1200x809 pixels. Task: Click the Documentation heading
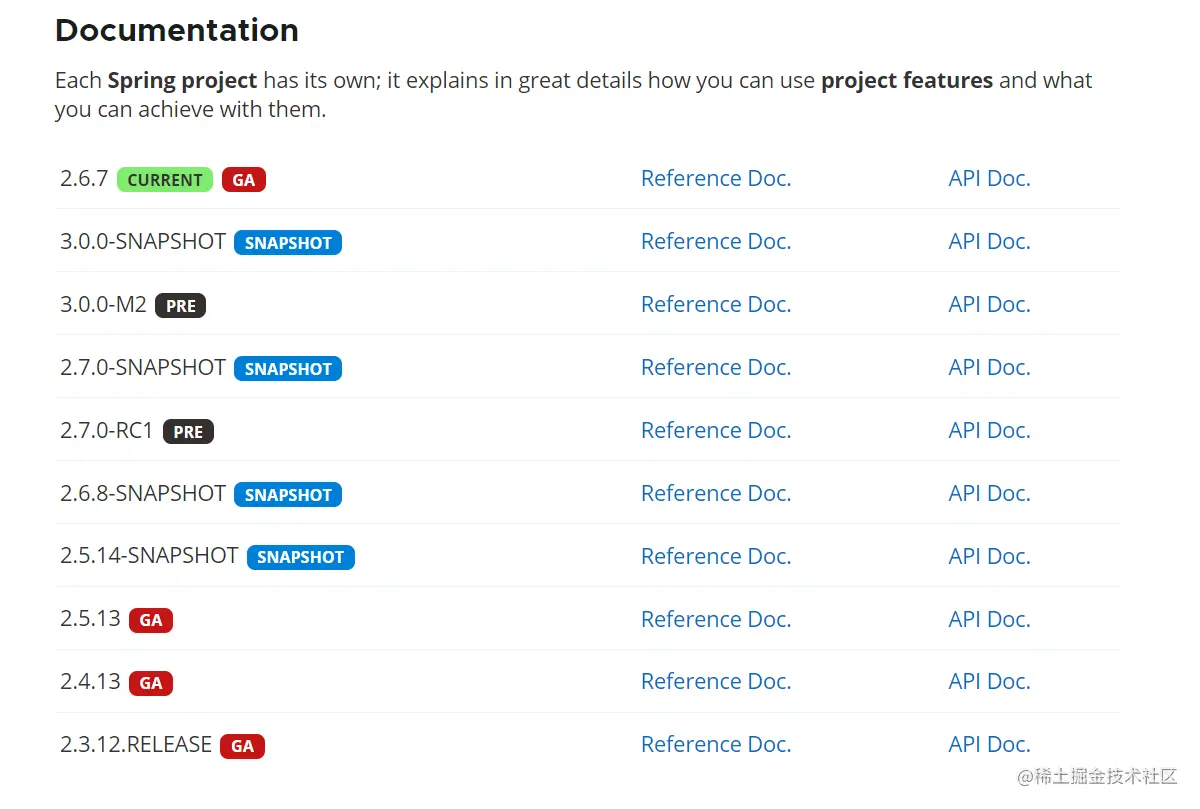point(177,30)
